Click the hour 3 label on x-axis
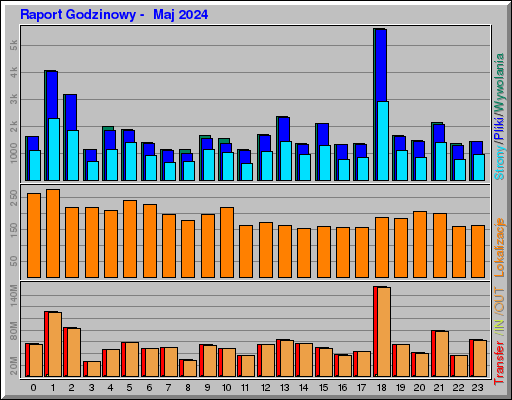 (x=91, y=388)
